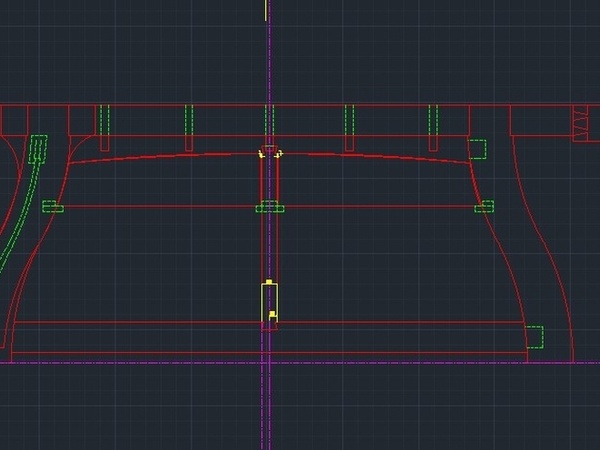
Task: Click the left yellow marker atop the center column
Action: pos(261,154)
